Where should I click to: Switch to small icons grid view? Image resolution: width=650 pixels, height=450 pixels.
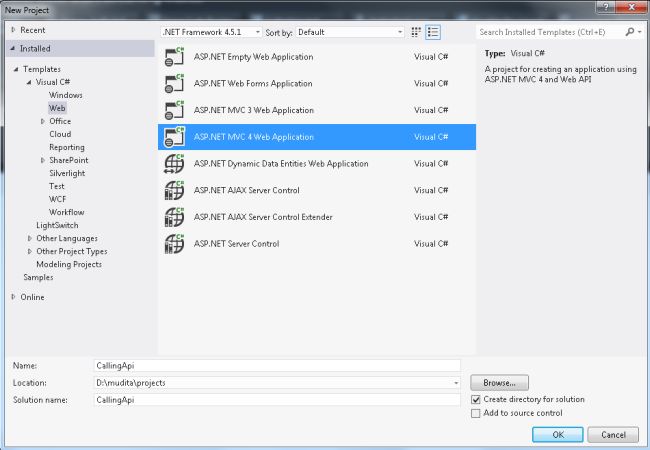416,32
